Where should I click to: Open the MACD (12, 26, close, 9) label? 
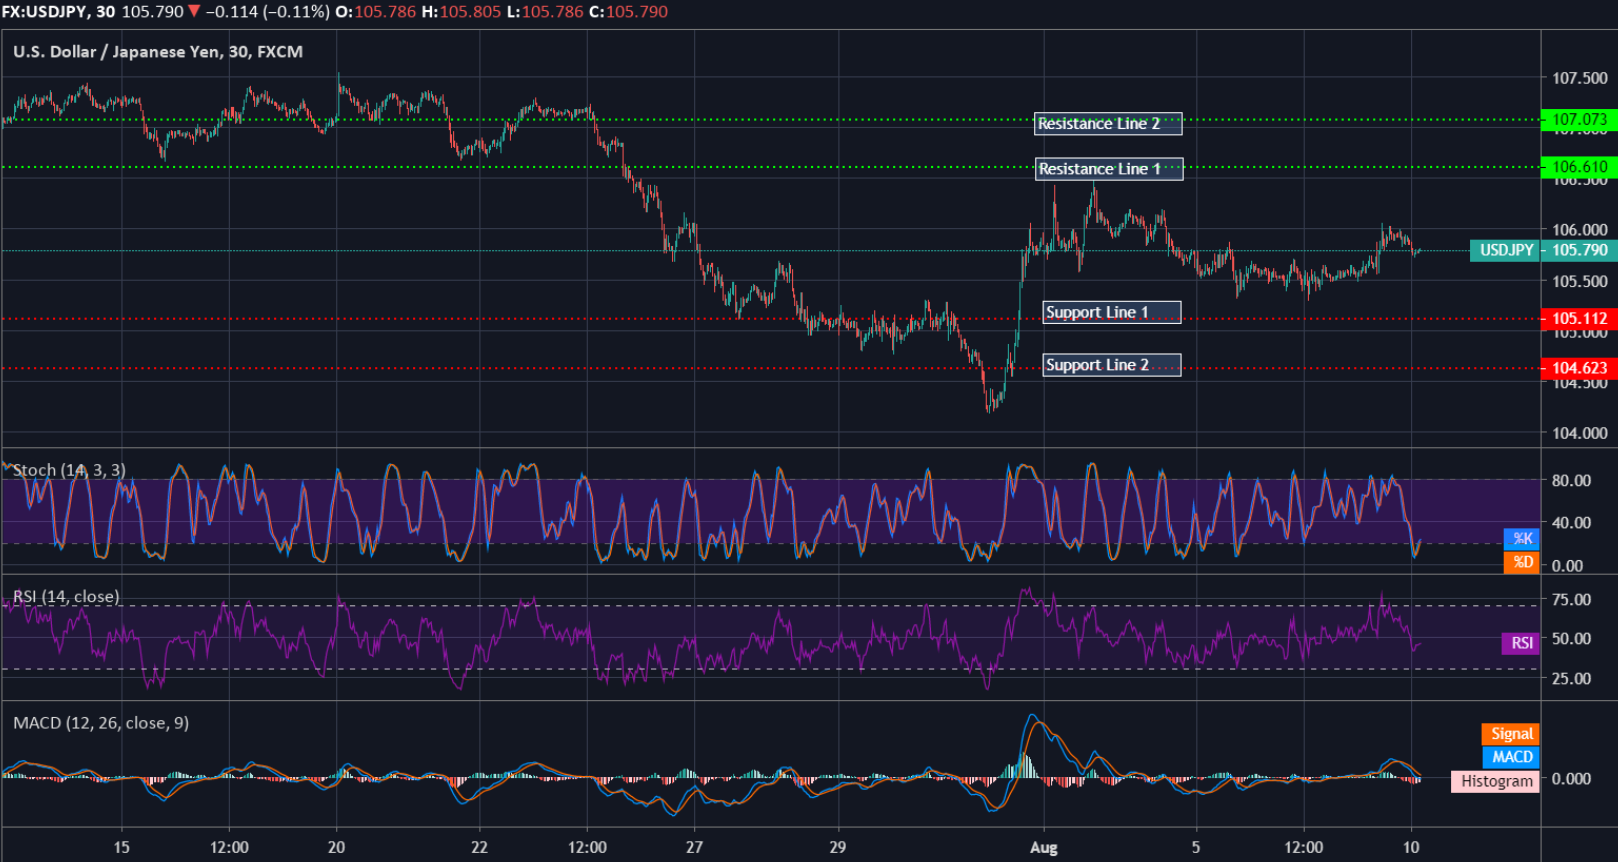pyautogui.click(x=101, y=723)
